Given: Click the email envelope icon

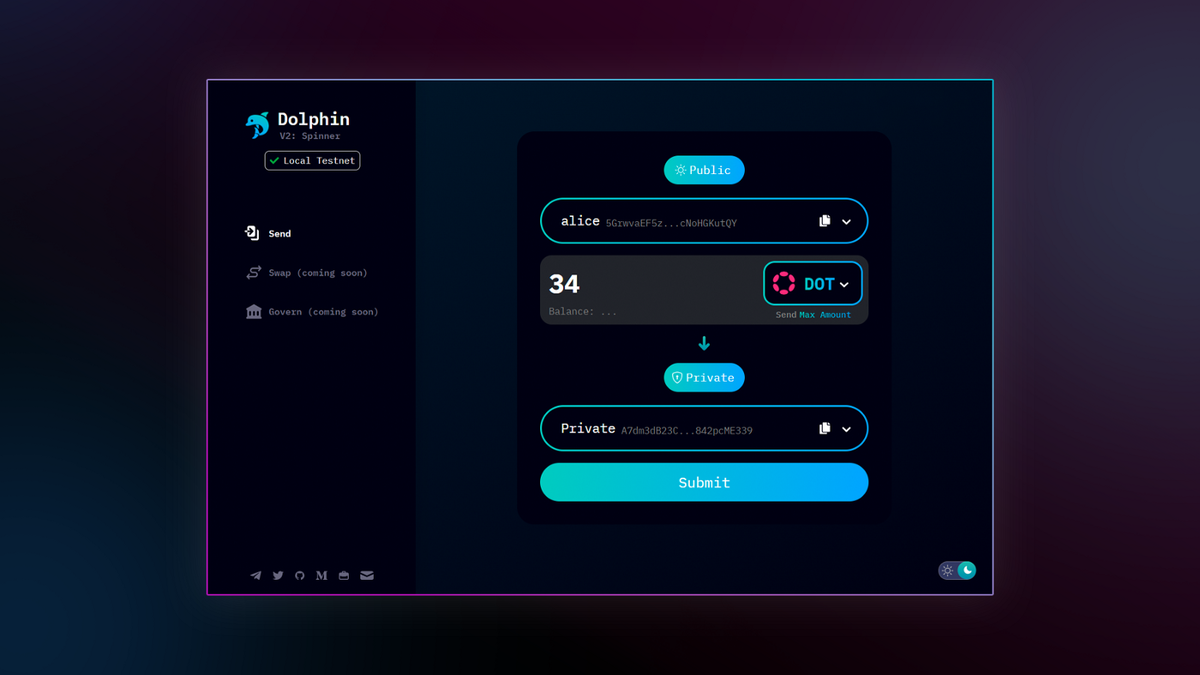Looking at the screenshot, I should point(367,575).
